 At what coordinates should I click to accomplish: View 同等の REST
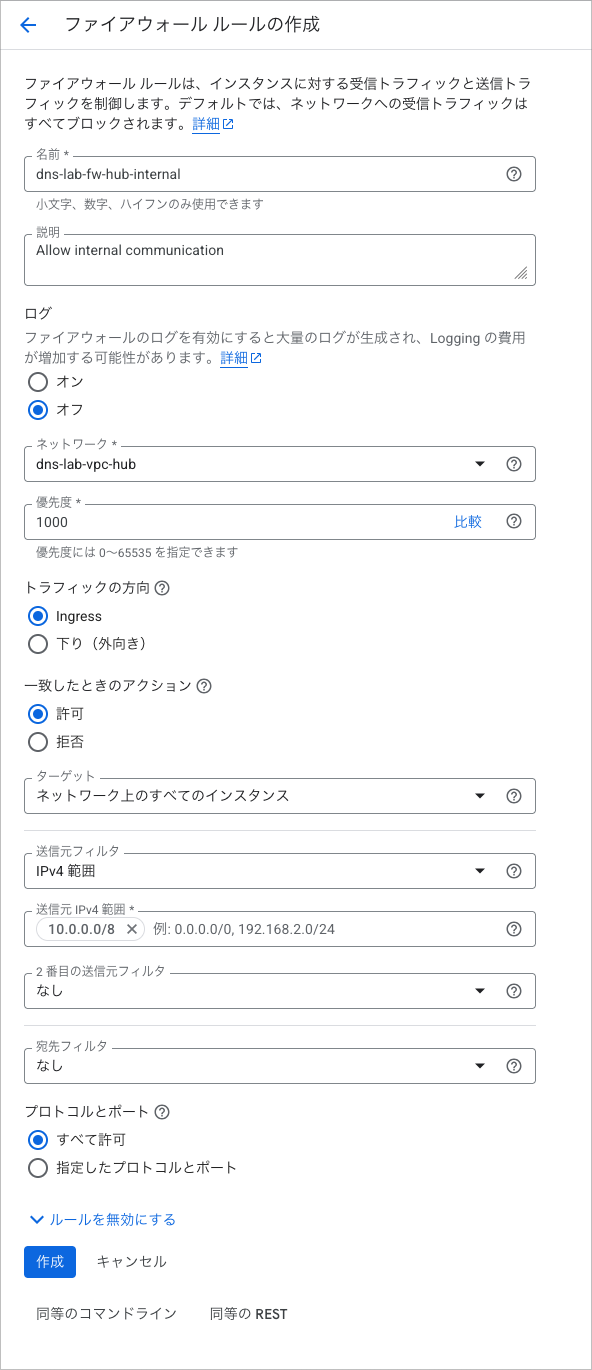248,1313
